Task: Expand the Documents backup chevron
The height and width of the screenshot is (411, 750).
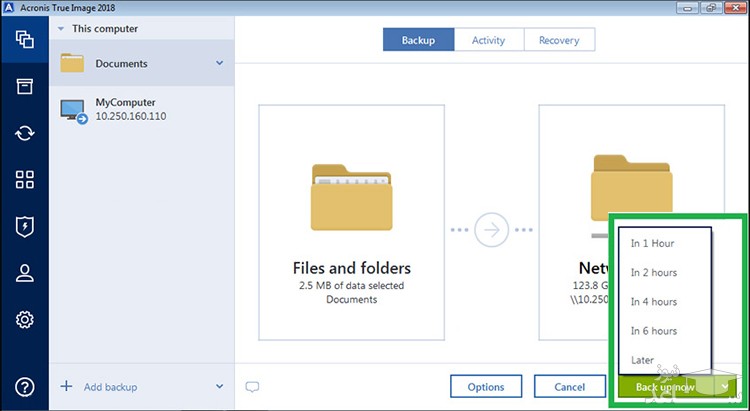Action: coord(219,64)
